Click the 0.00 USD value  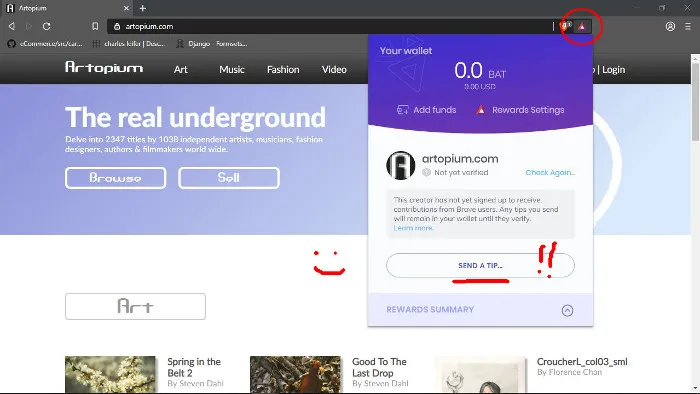[479, 87]
